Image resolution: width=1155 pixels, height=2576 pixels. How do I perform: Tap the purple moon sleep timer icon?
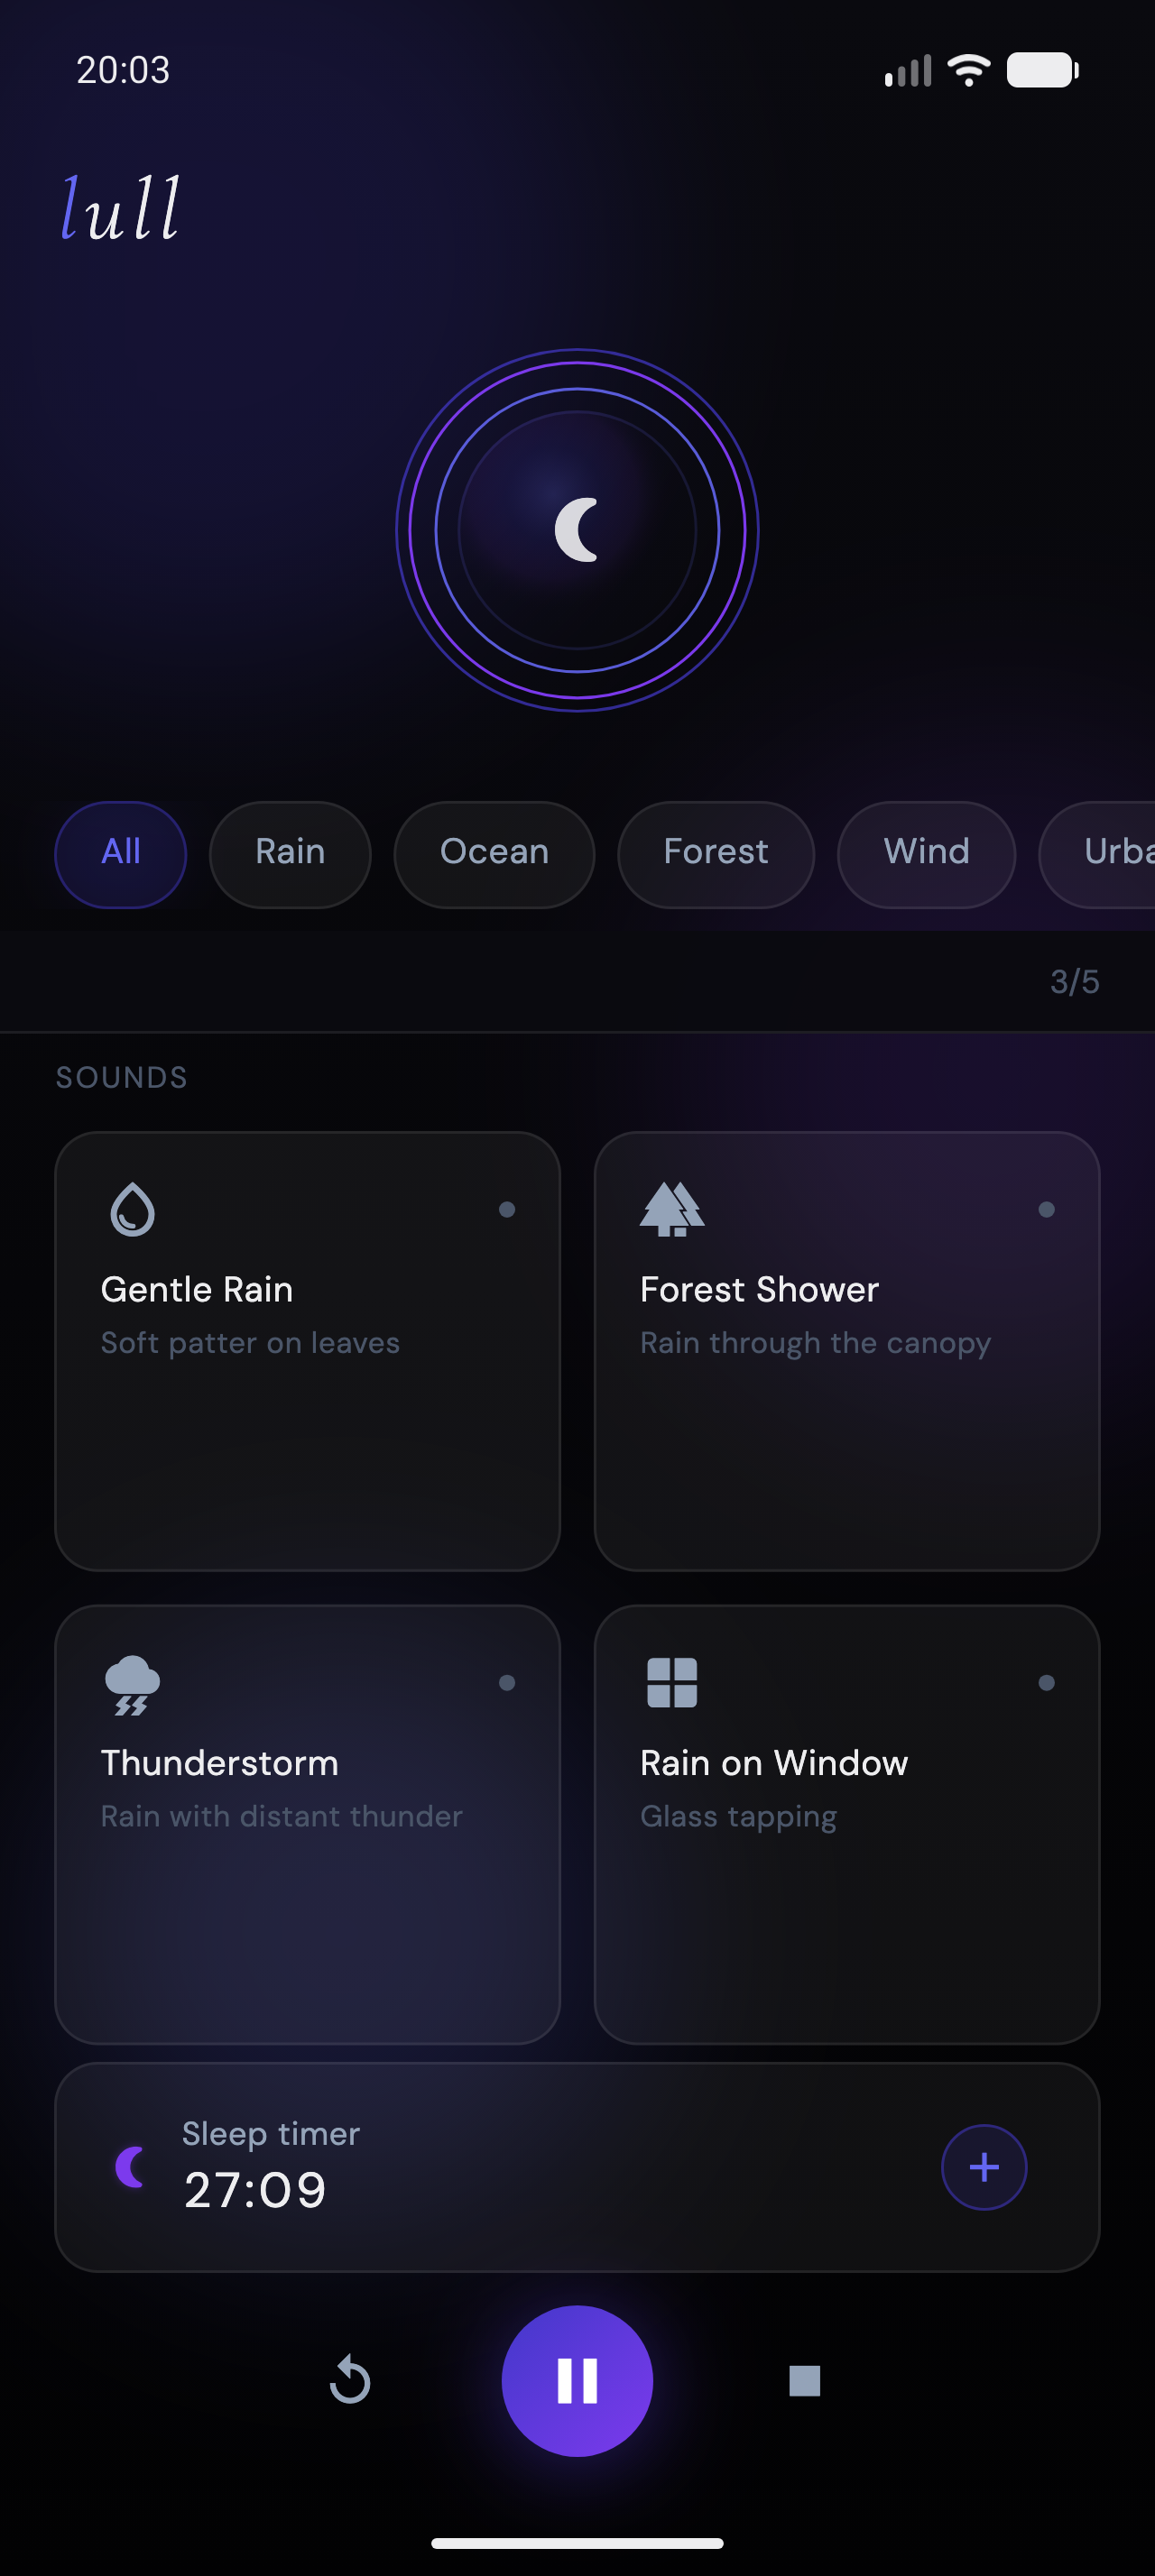[131, 2167]
